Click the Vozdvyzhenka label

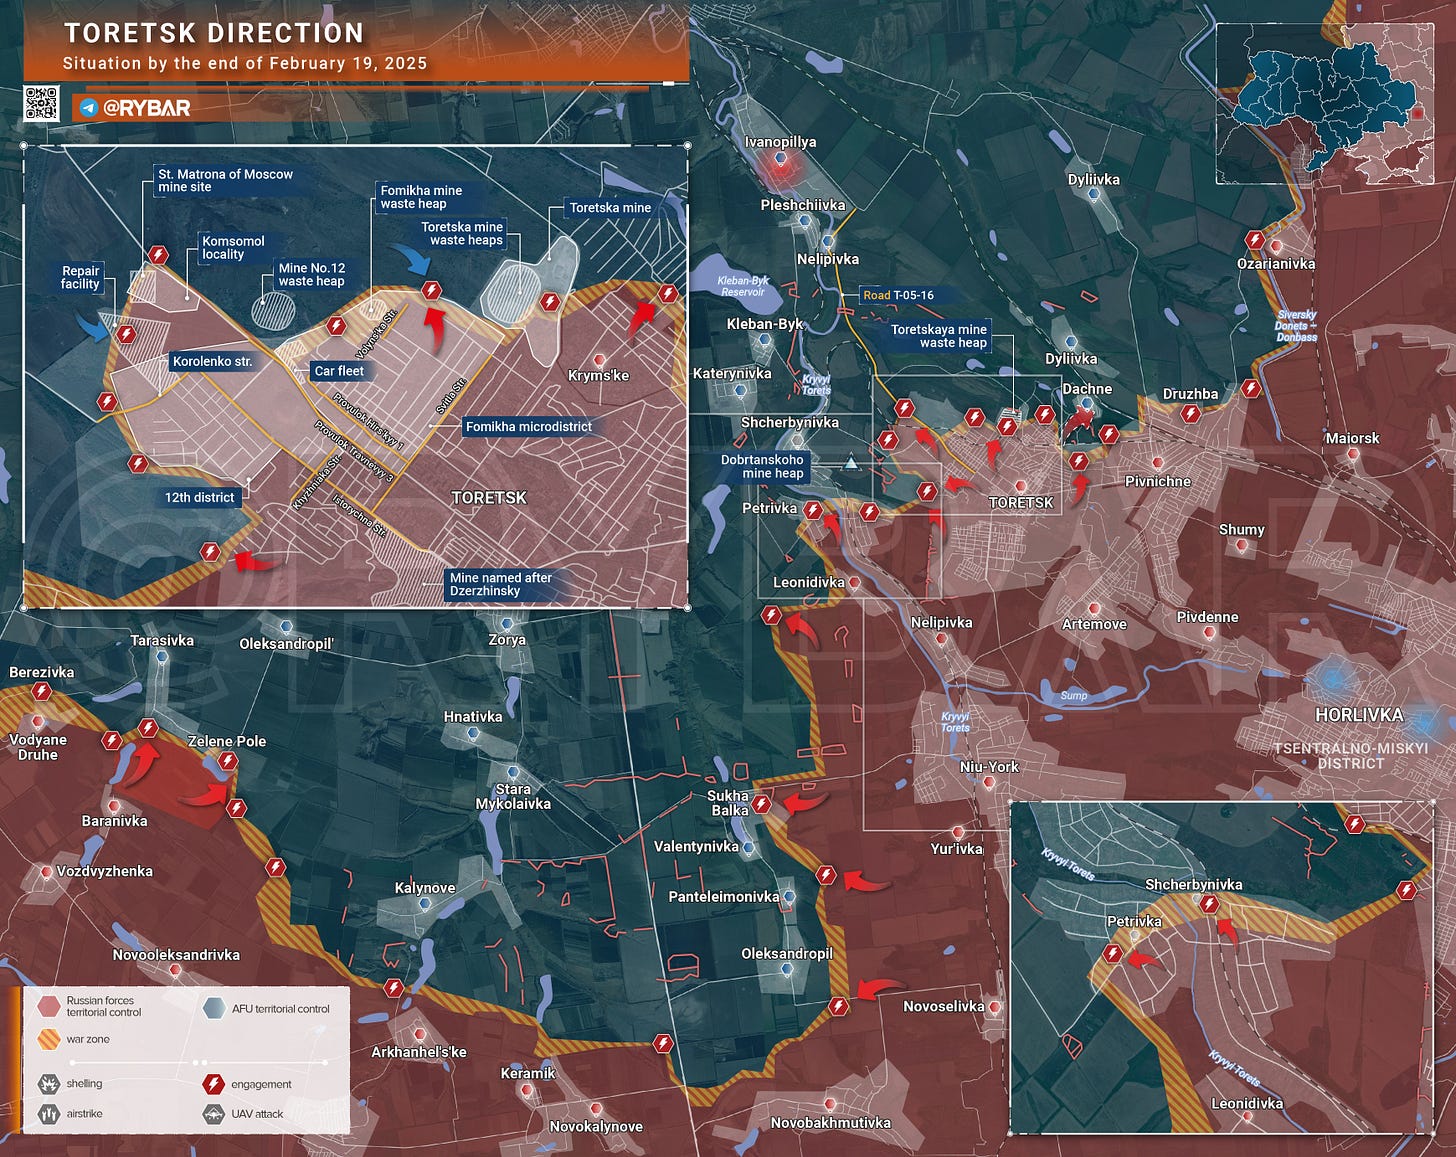tap(105, 871)
